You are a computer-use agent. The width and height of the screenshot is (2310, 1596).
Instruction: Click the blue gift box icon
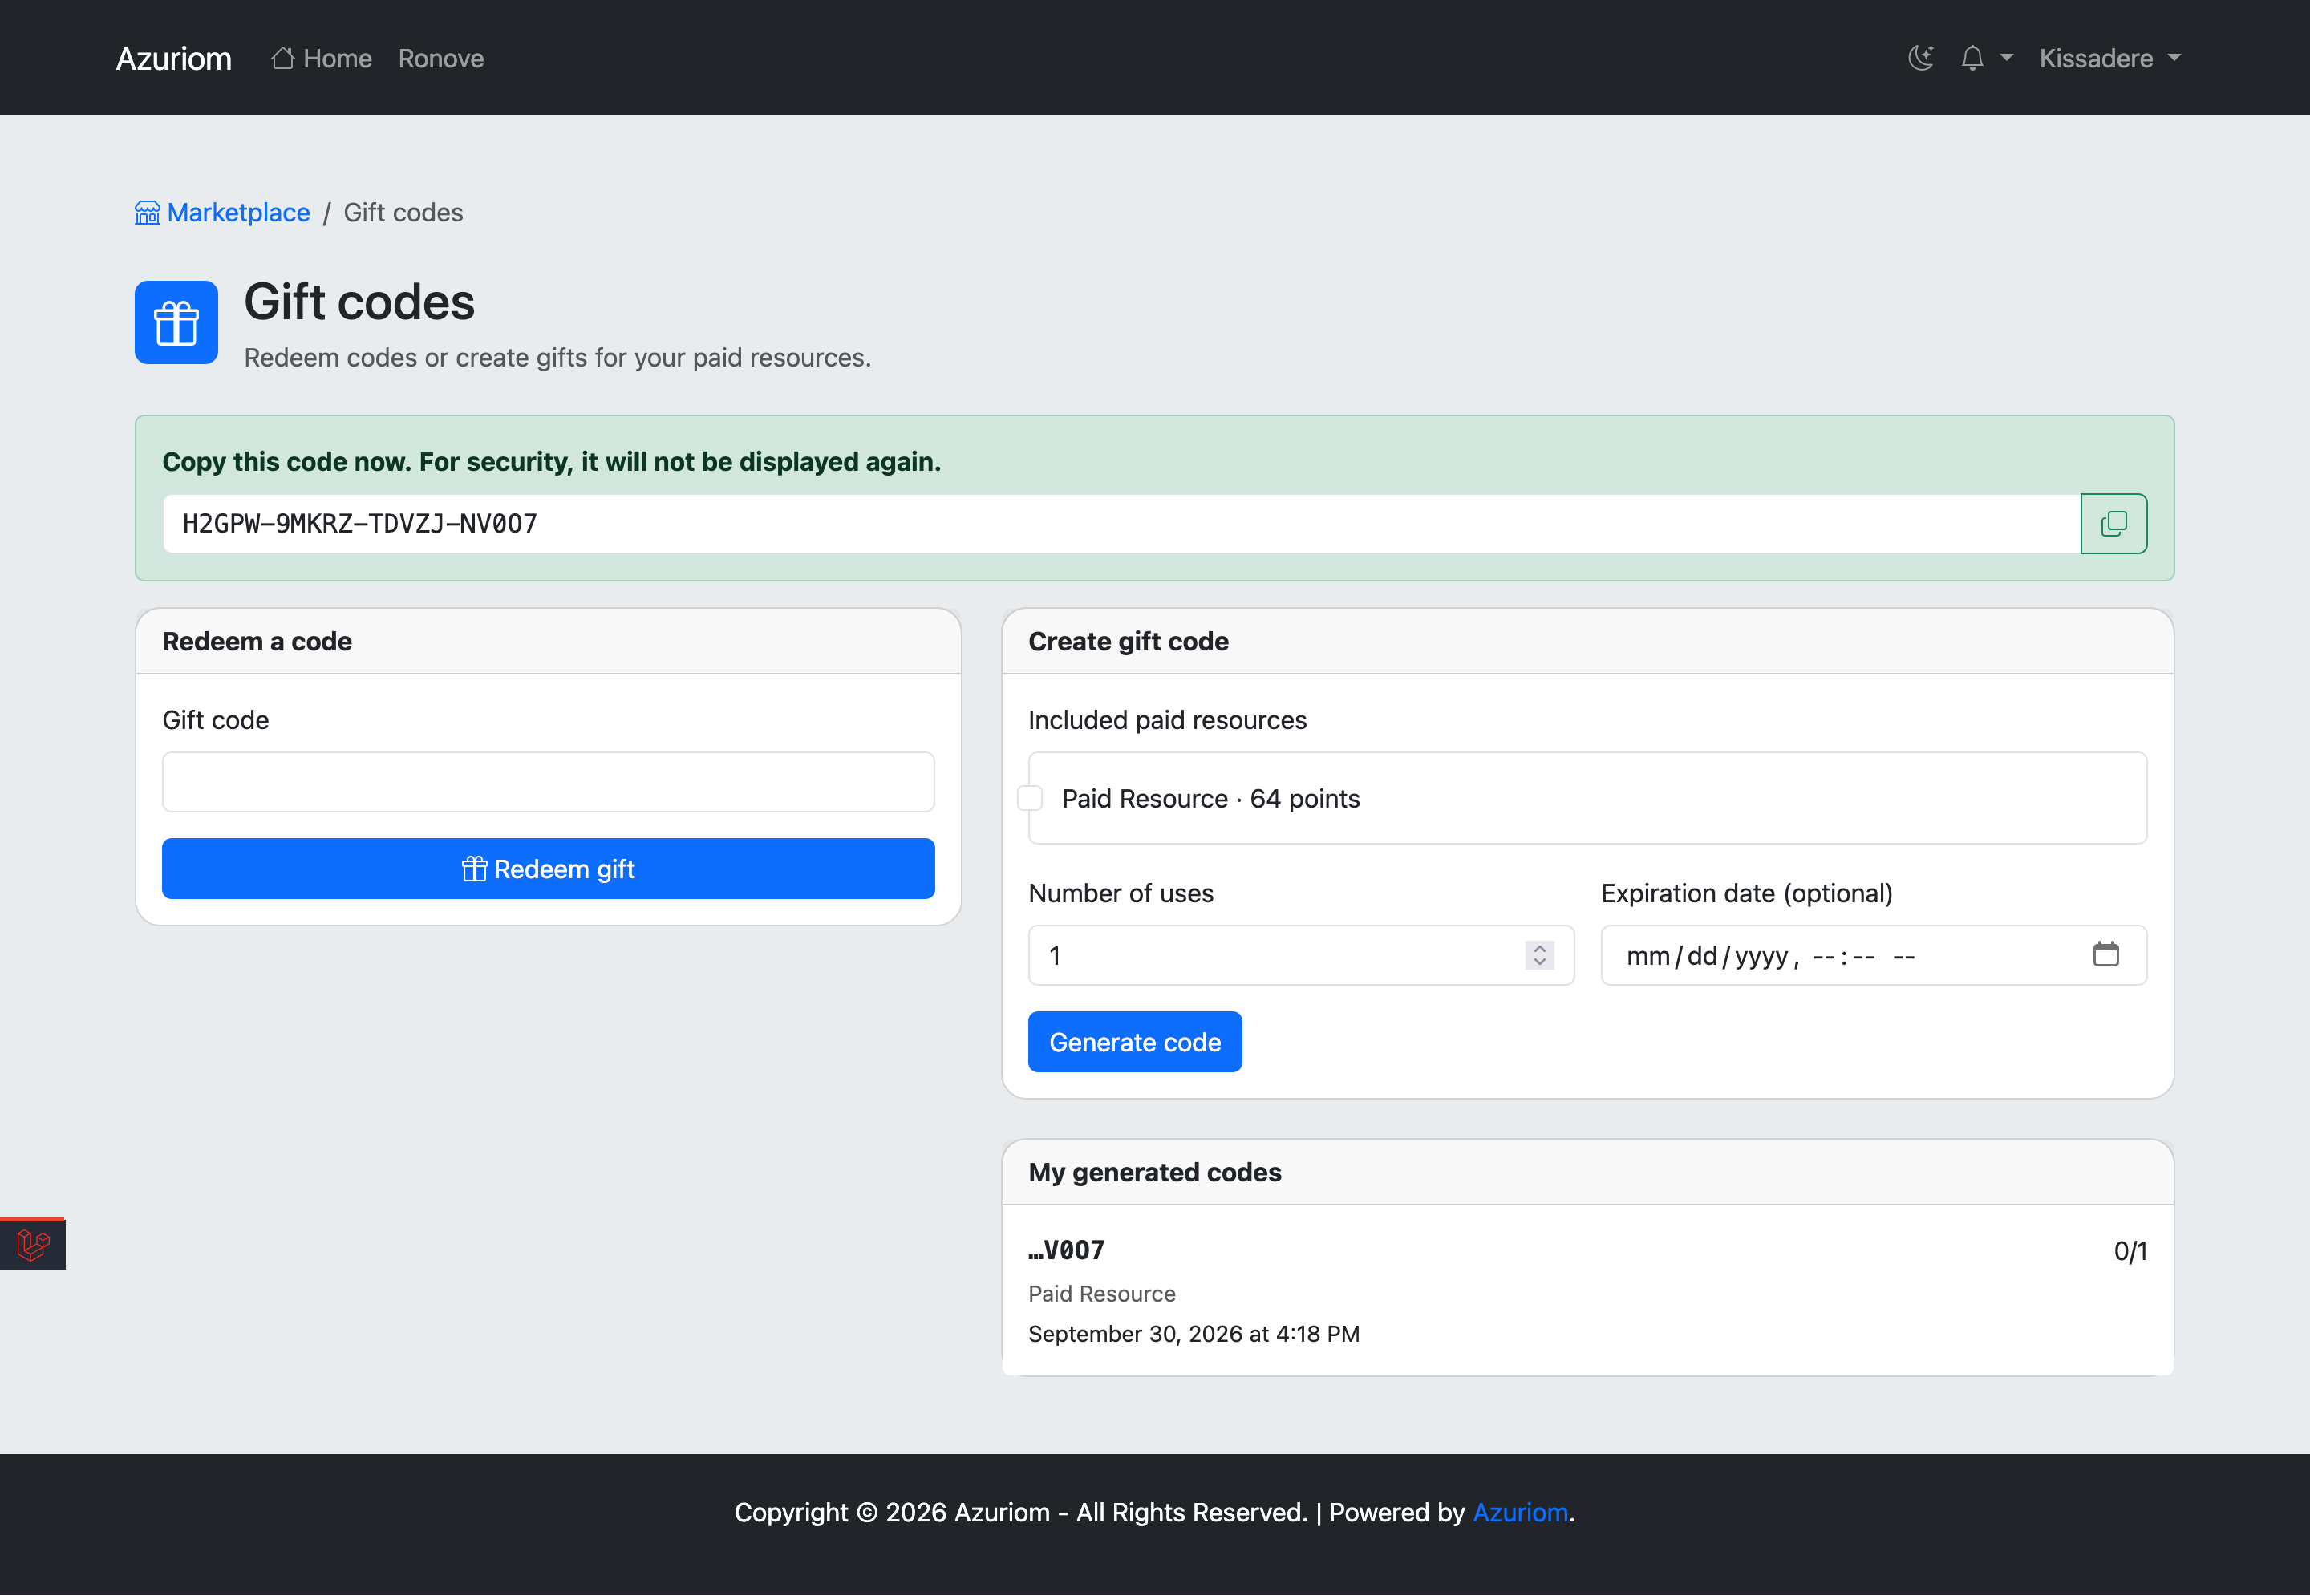pyautogui.click(x=176, y=322)
